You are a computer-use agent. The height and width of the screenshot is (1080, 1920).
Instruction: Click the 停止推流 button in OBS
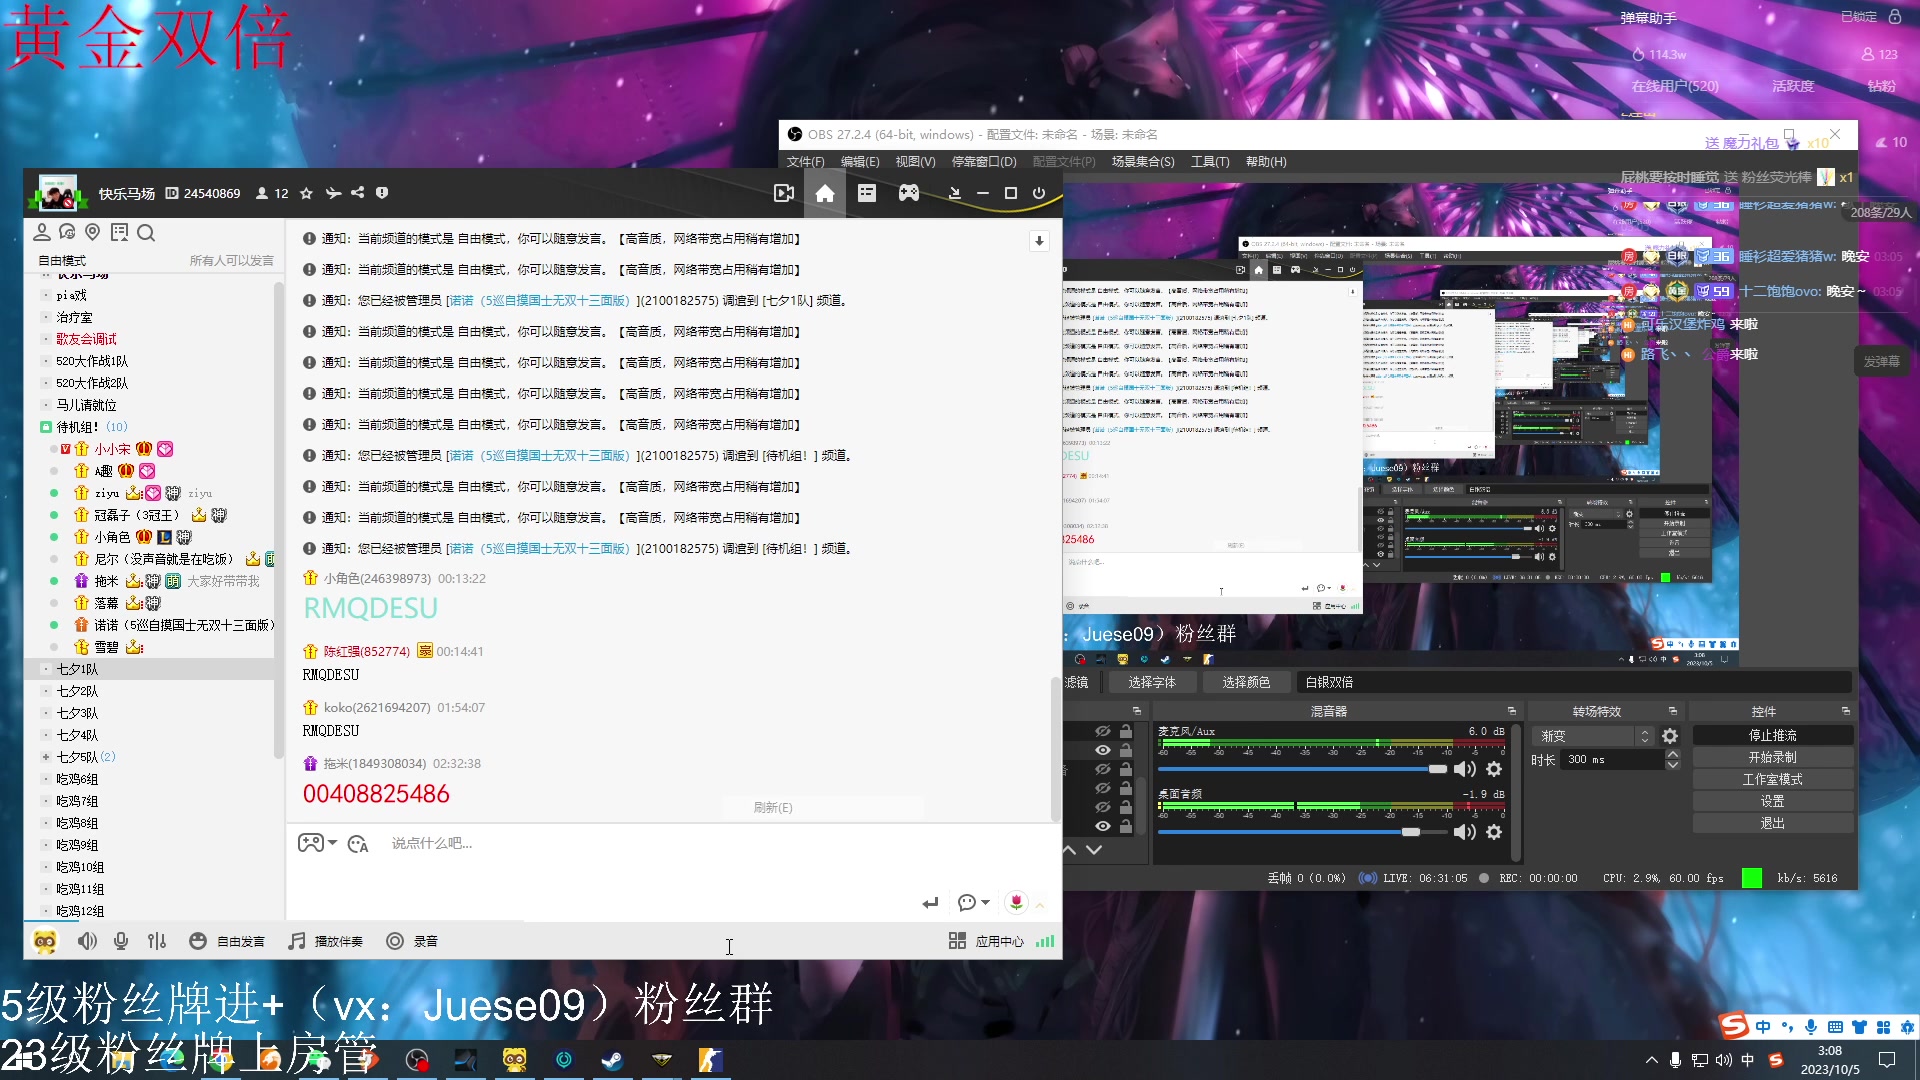pos(1771,734)
